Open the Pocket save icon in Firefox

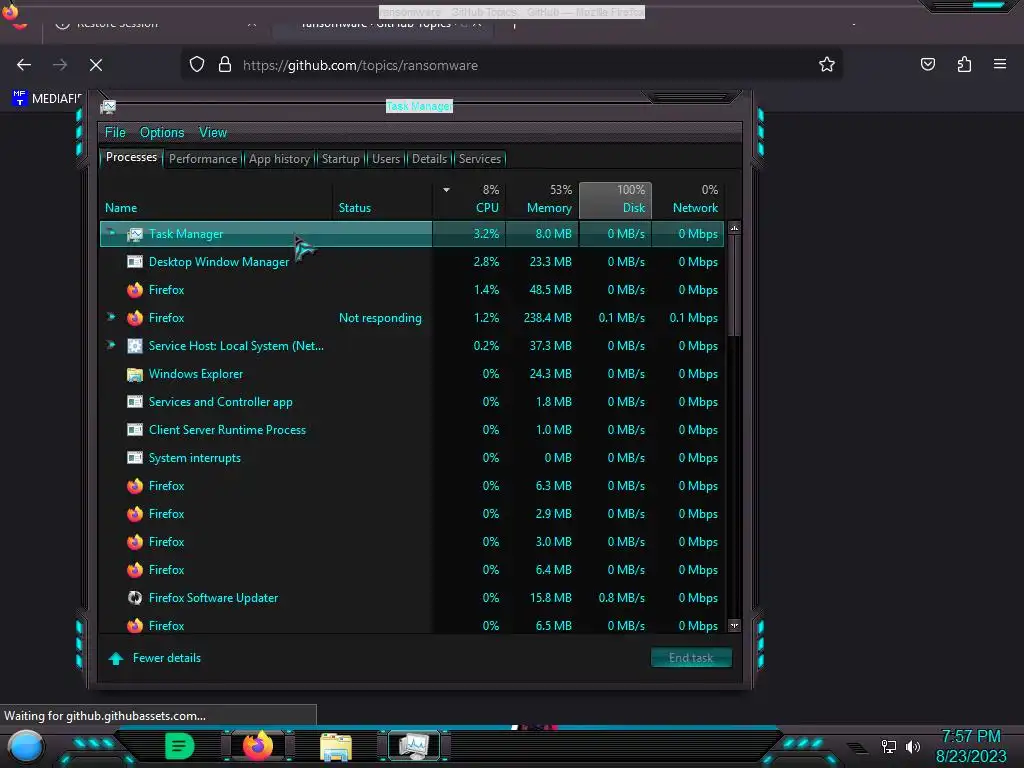[x=927, y=64]
